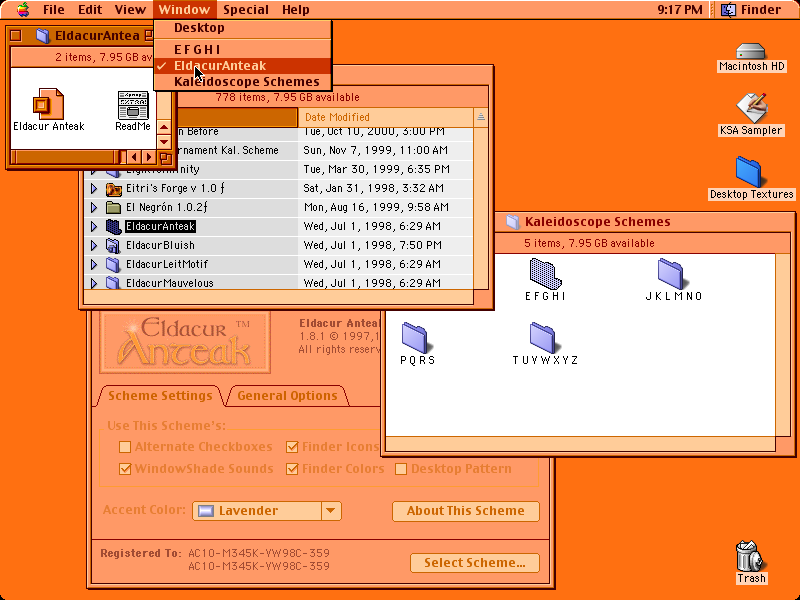Select the KSA Sampler desktop icon
This screenshot has height=600, width=800.
pos(752,108)
